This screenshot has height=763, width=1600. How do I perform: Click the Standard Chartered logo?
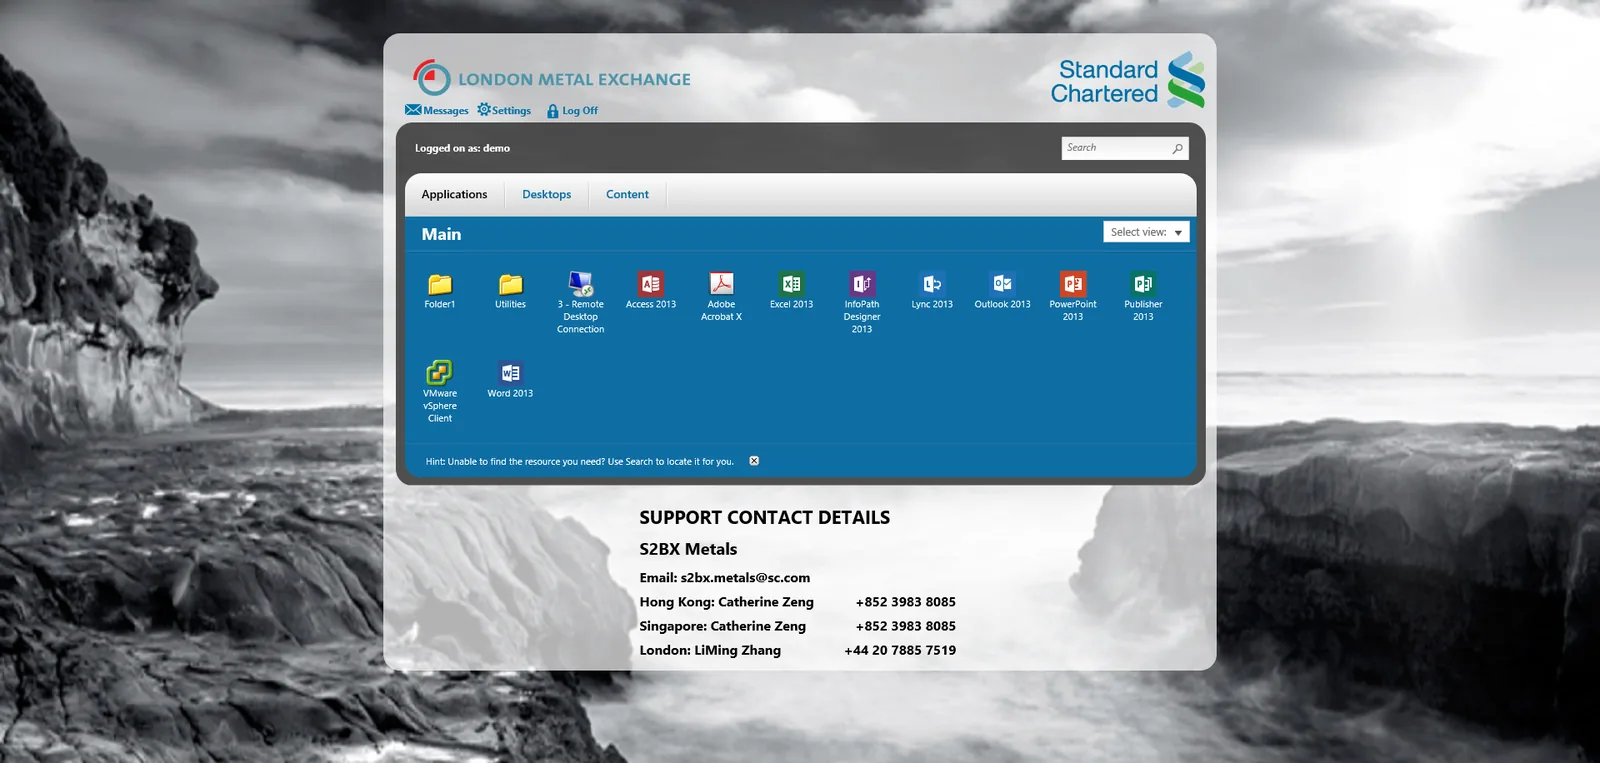pyautogui.click(x=1128, y=80)
